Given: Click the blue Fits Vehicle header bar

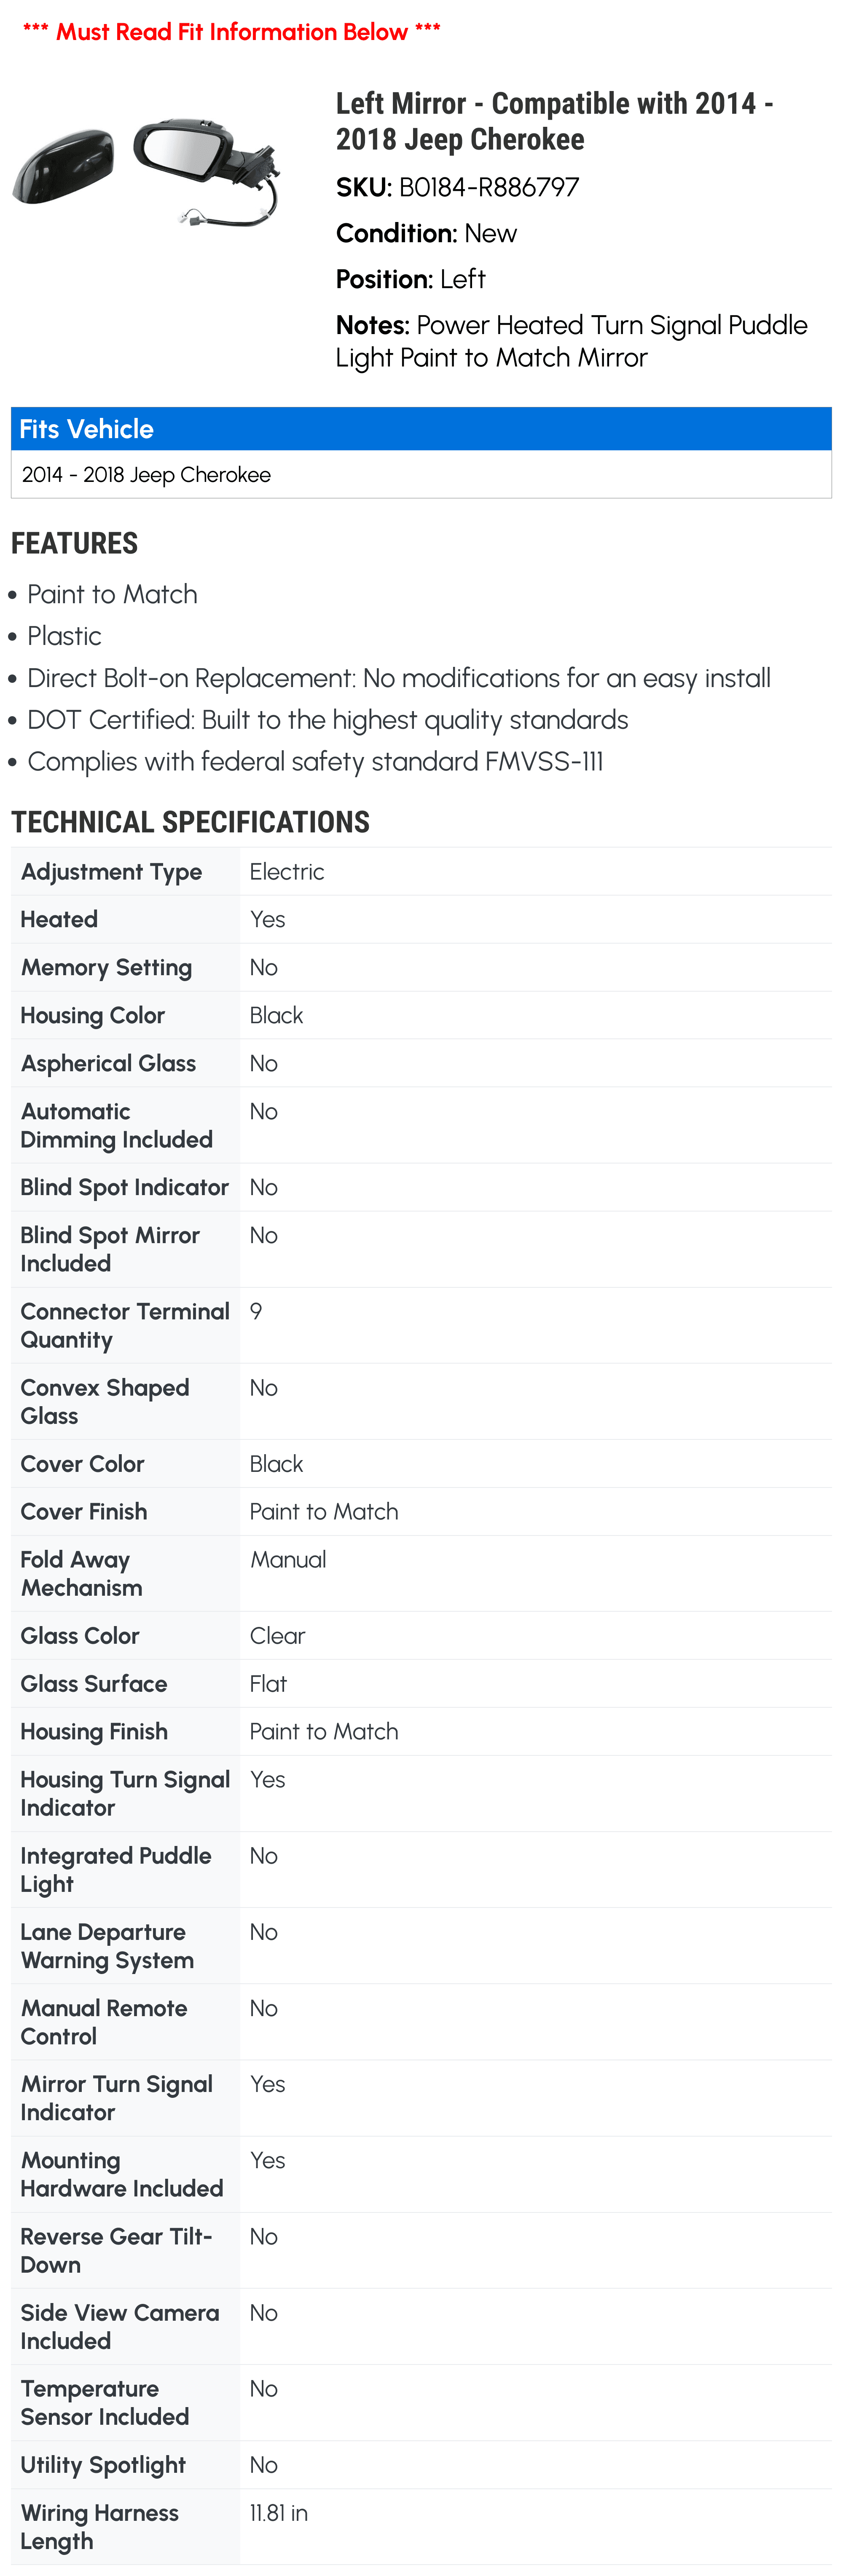Looking at the screenshot, I should click(x=421, y=429).
